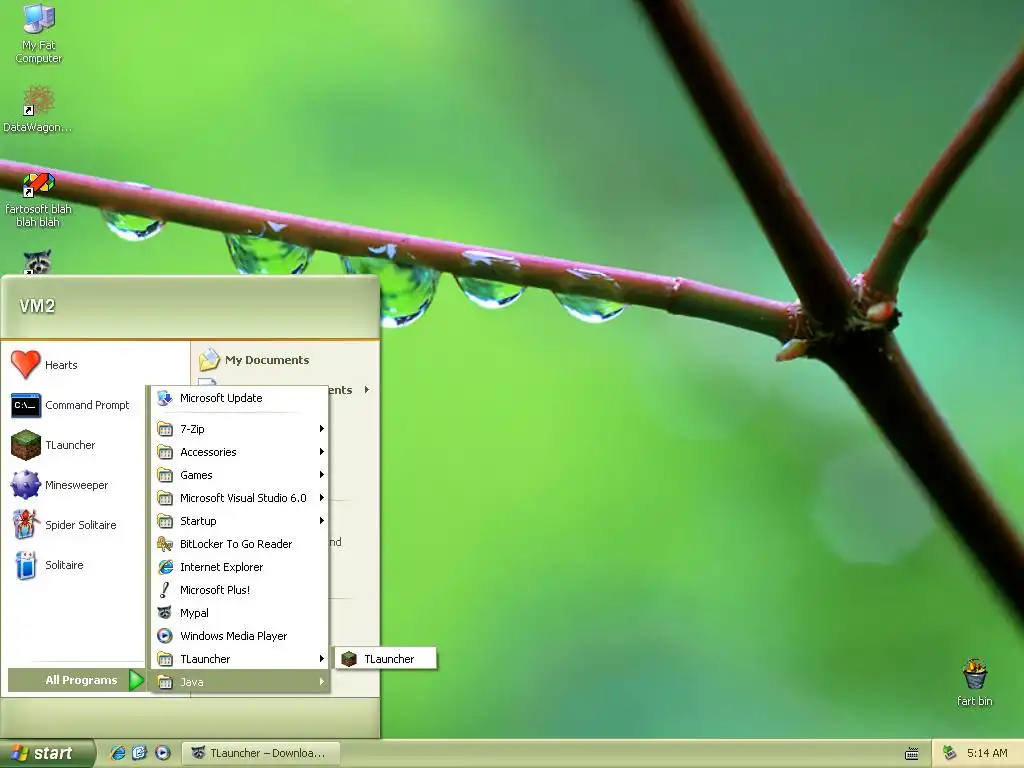
Task: Switch to TLauncher – Download taskbar window
Action: (261, 753)
